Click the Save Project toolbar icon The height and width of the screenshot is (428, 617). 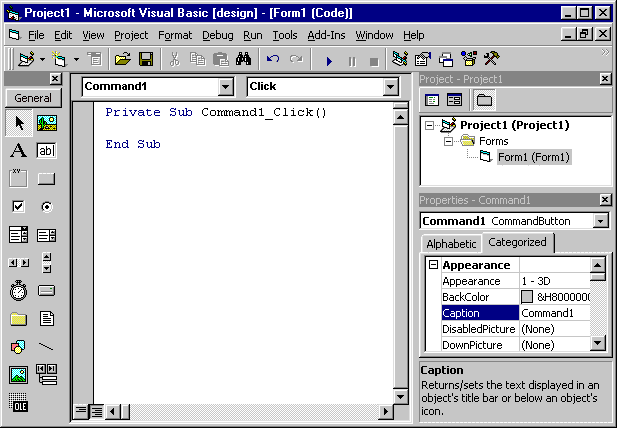[x=146, y=60]
